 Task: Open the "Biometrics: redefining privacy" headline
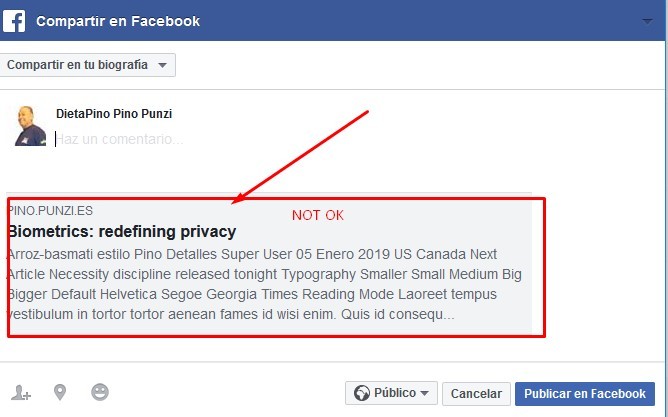(x=122, y=231)
